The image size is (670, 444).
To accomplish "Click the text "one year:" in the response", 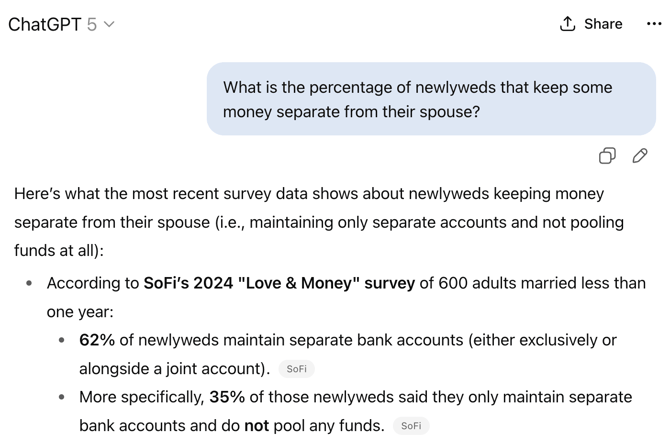I will [x=80, y=312].
